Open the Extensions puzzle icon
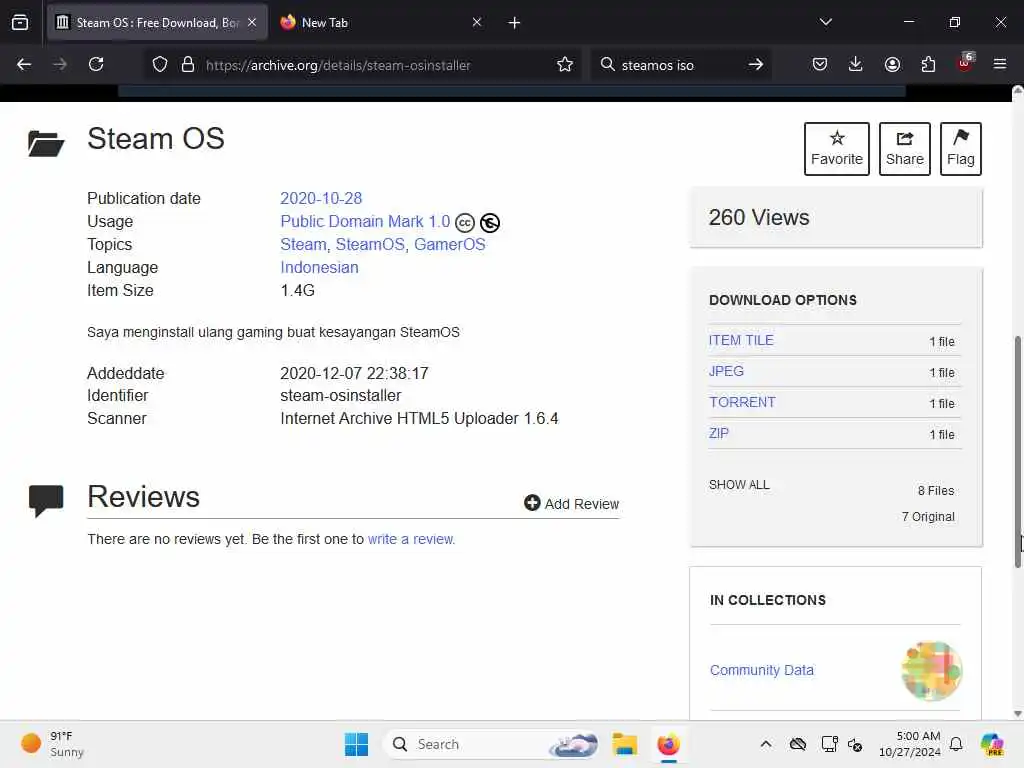The image size is (1024, 768). pos(928,64)
